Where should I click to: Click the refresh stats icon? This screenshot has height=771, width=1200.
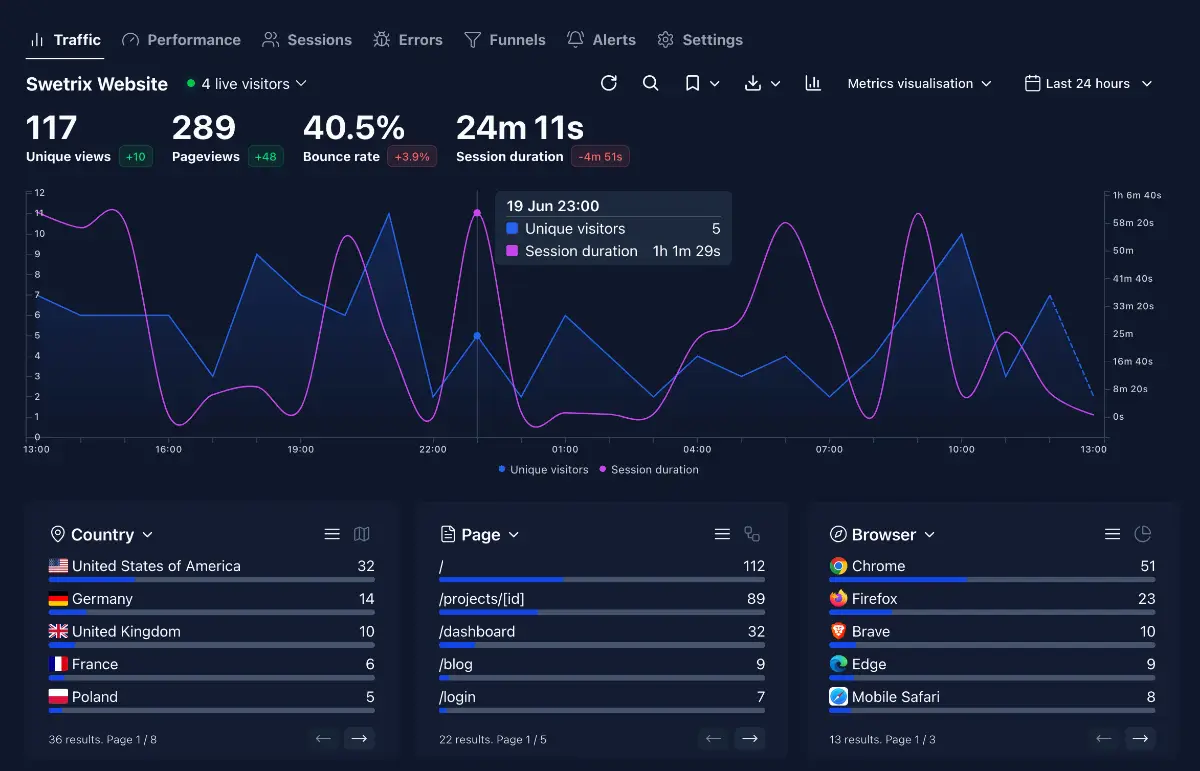pyautogui.click(x=608, y=83)
